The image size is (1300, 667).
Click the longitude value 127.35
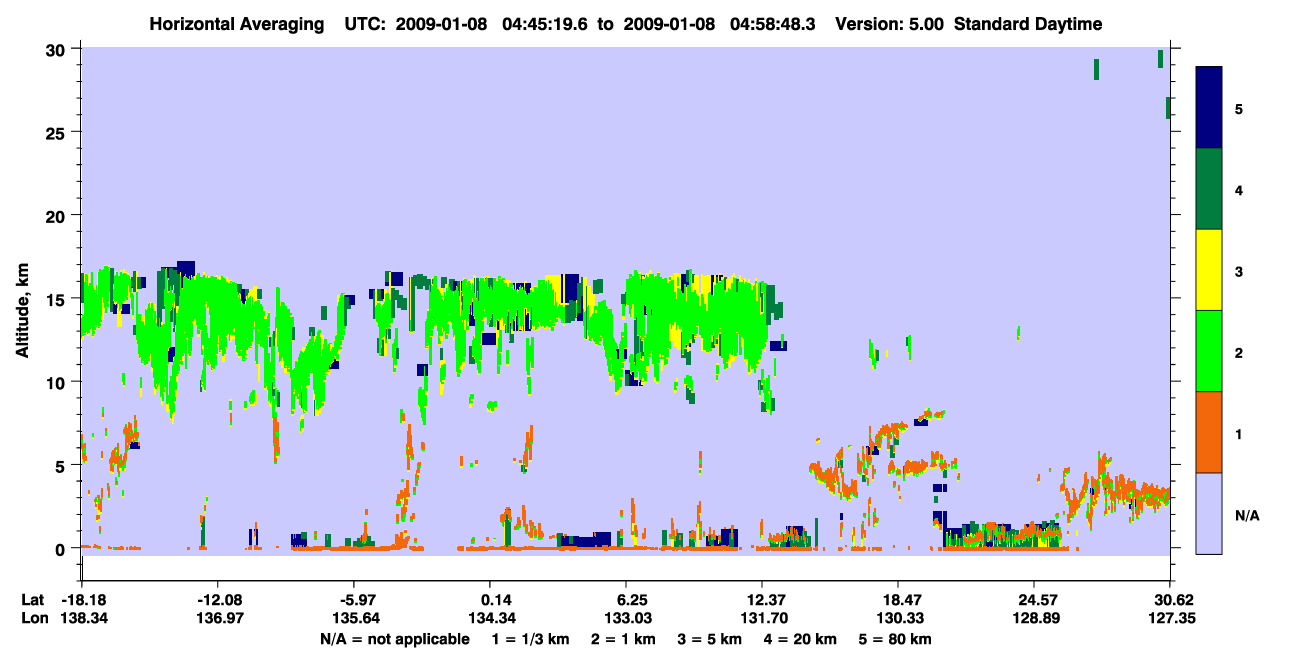click(x=1170, y=619)
